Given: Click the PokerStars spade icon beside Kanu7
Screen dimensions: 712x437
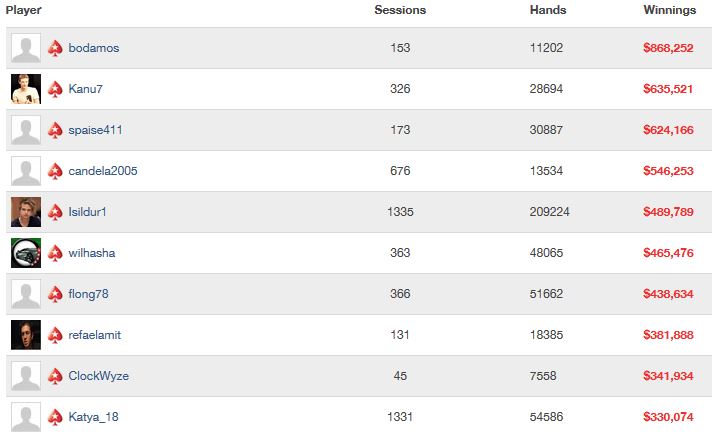Looking at the screenshot, I should point(55,89).
